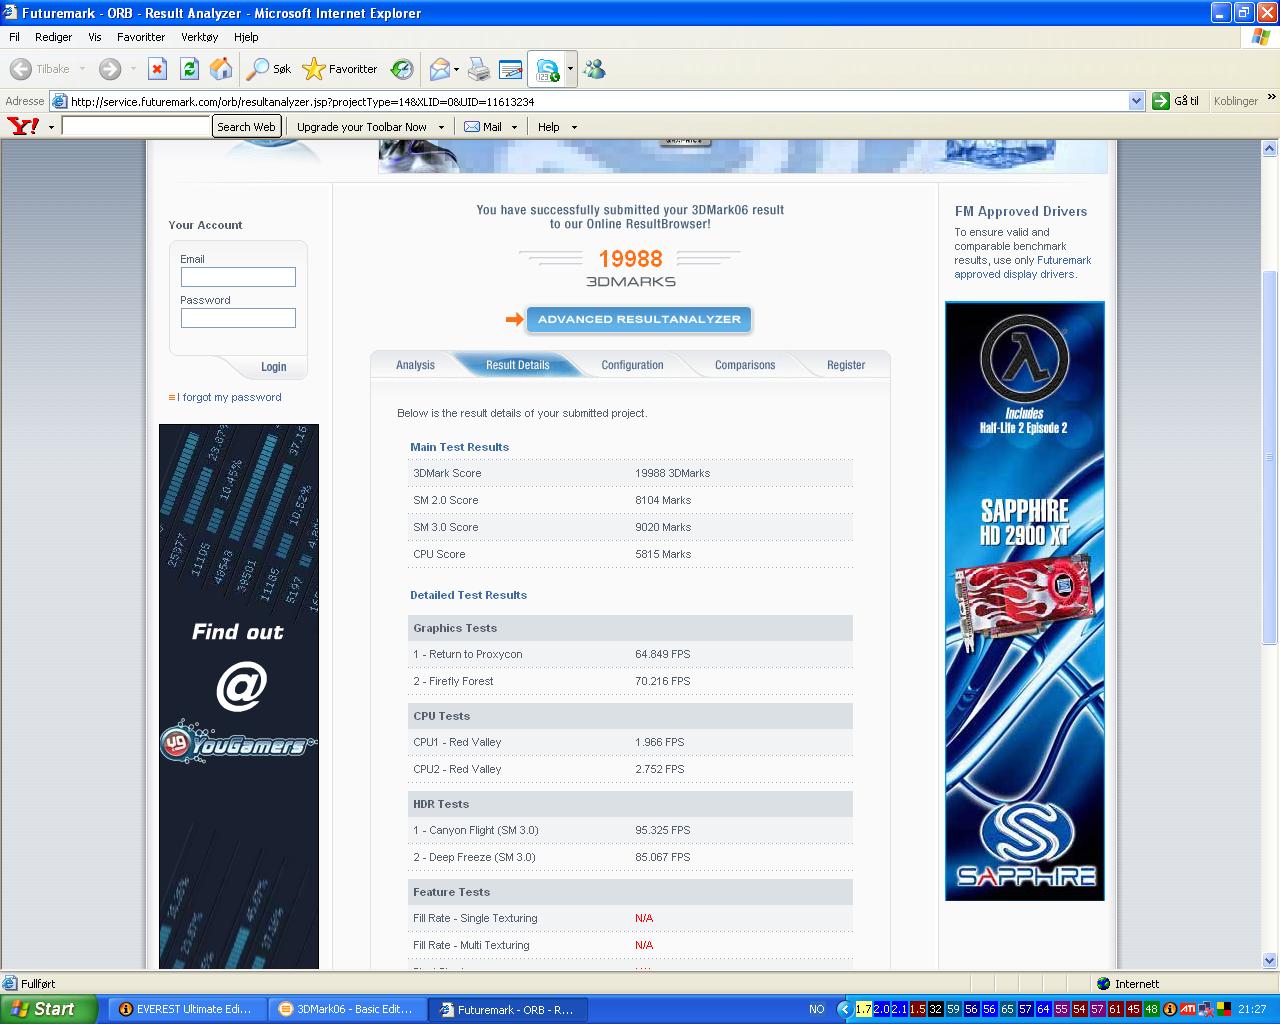Switch to the Comparisons tab
The width and height of the screenshot is (1280, 1024).
(745, 365)
